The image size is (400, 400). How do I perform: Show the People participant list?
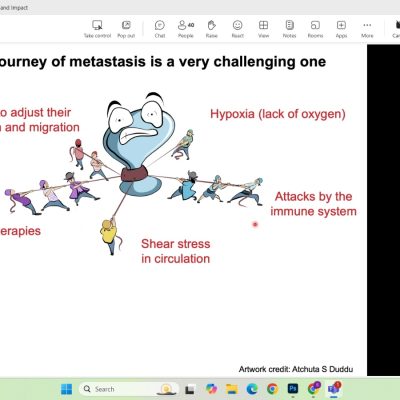(186, 29)
